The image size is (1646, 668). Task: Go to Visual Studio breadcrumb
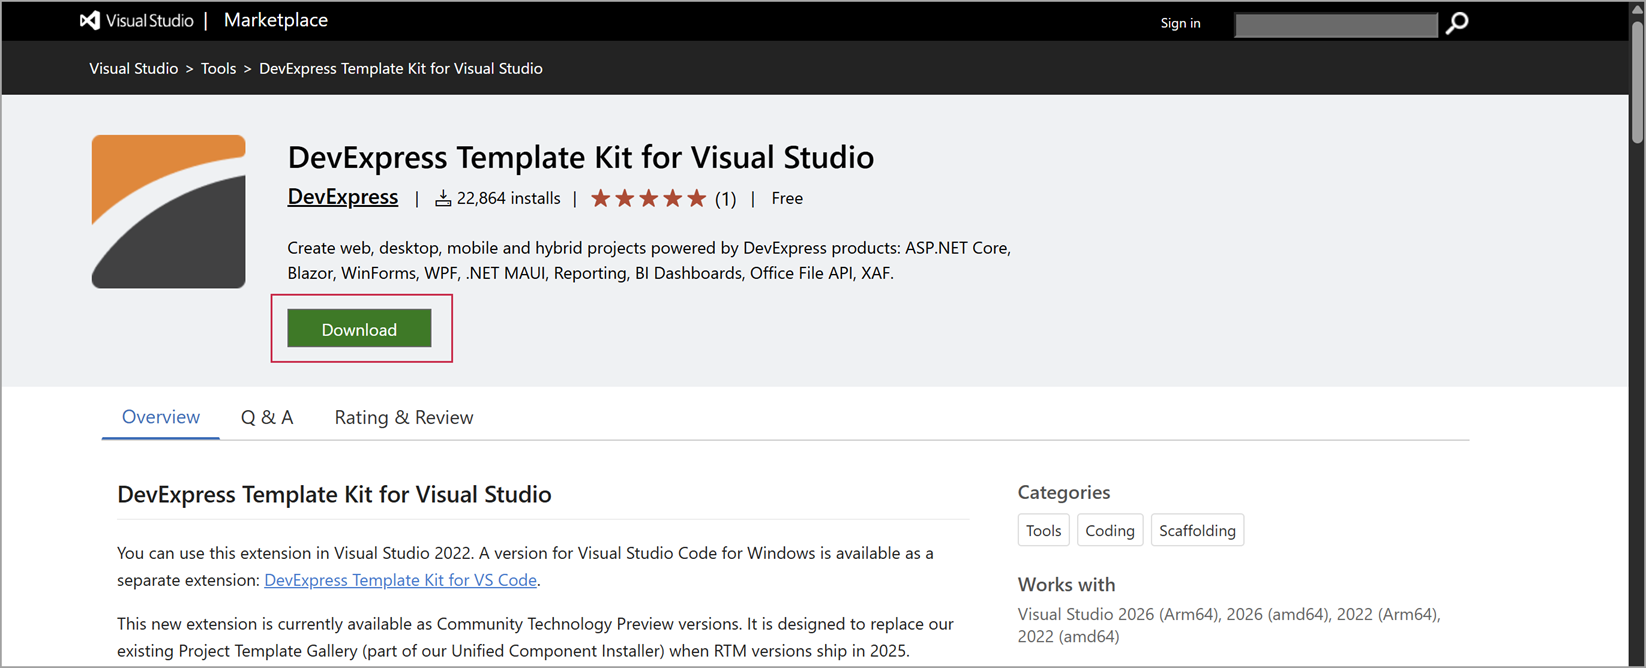tap(134, 68)
